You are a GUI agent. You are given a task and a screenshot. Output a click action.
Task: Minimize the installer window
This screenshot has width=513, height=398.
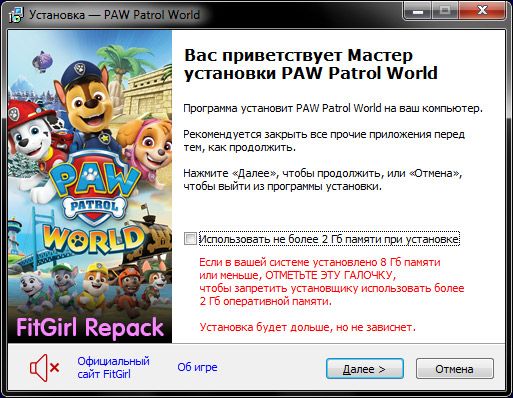pos(418,12)
